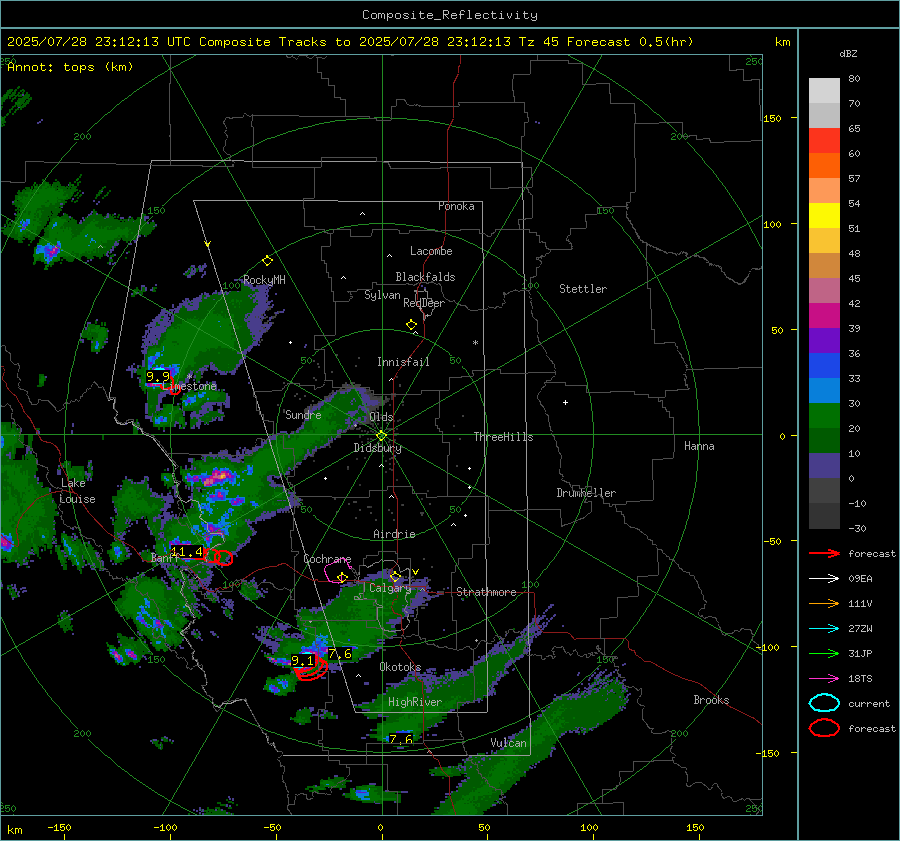Click the cyan current ellipse legend icon

(x=824, y=703)
